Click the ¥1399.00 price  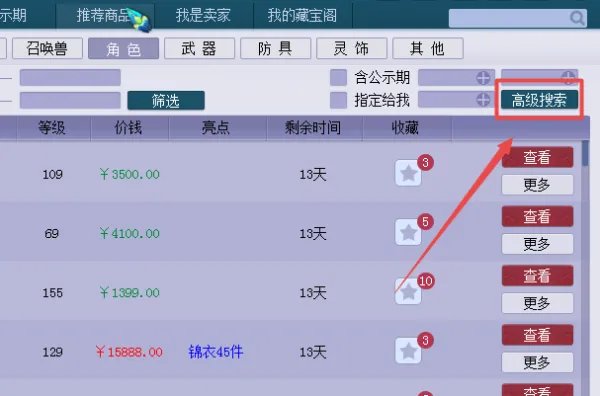click(129, 293)
